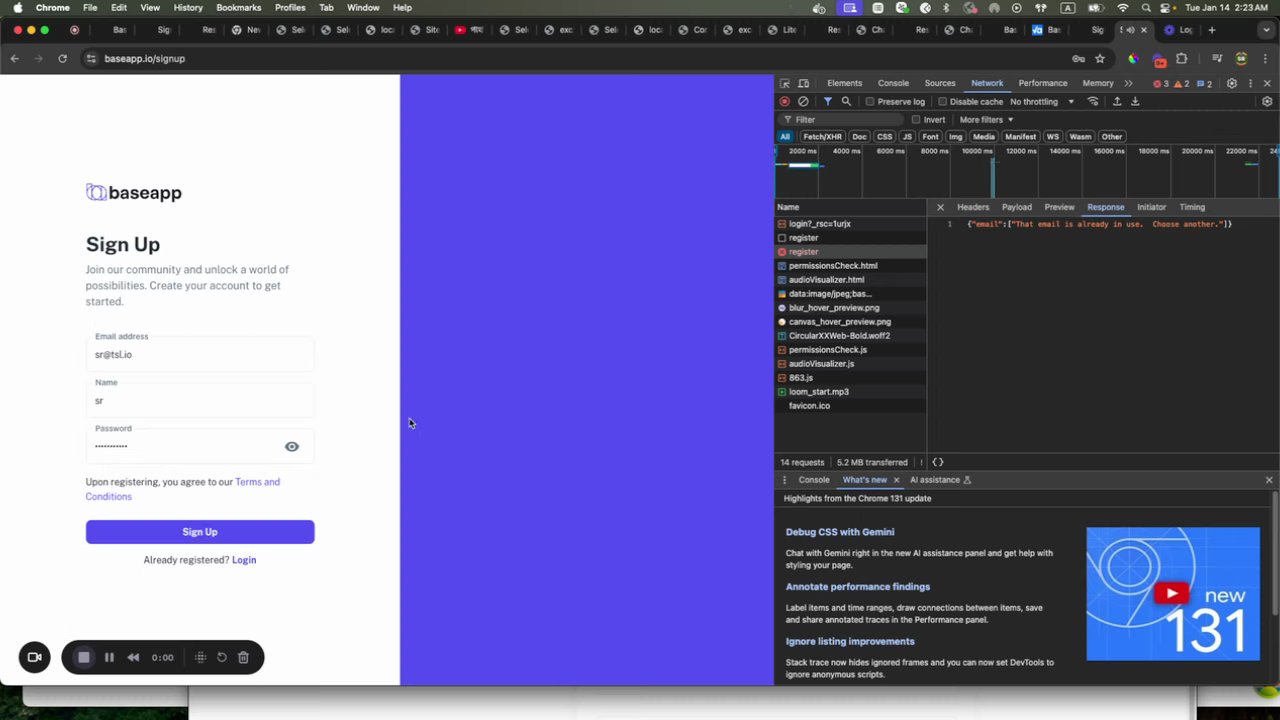
Task: Click the purple Sign Up button
Action: [x=200, y=532]
